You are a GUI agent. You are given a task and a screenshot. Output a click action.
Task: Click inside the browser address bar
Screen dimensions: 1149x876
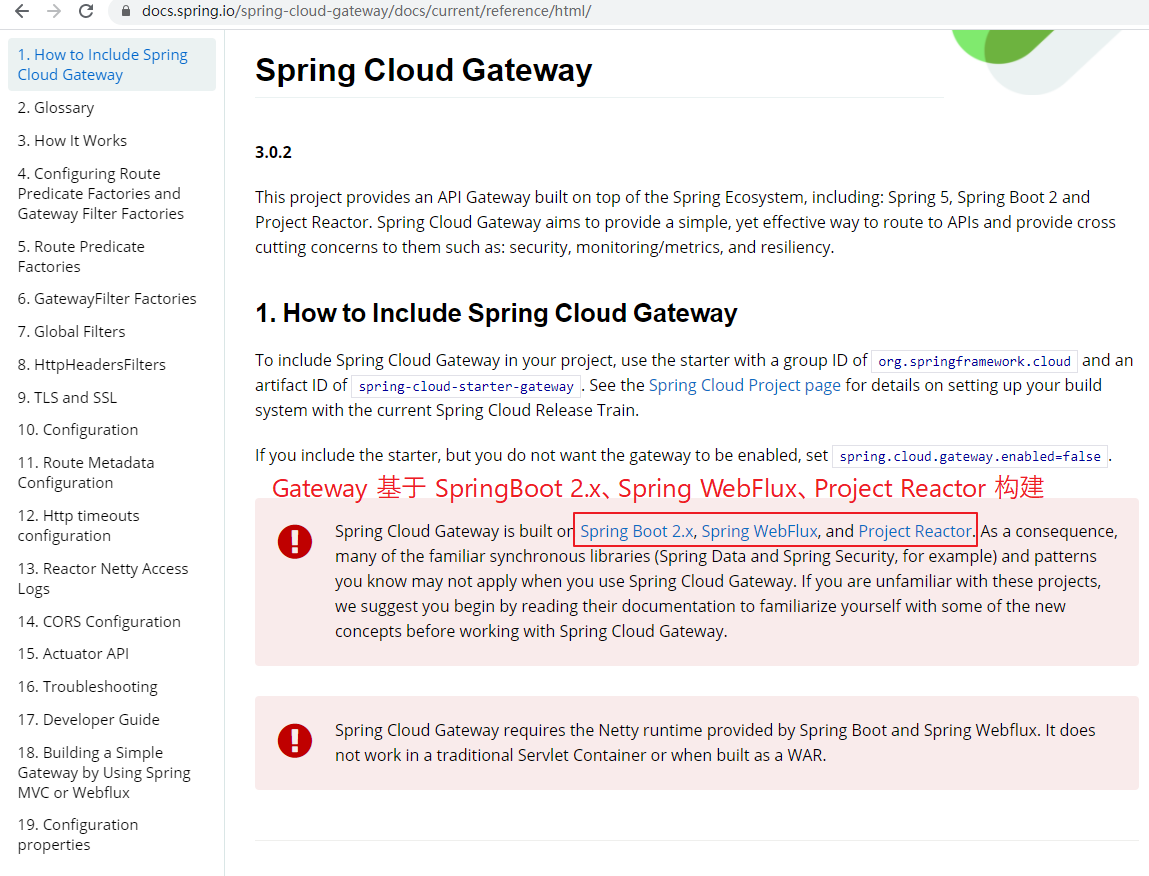click(400, 11)
